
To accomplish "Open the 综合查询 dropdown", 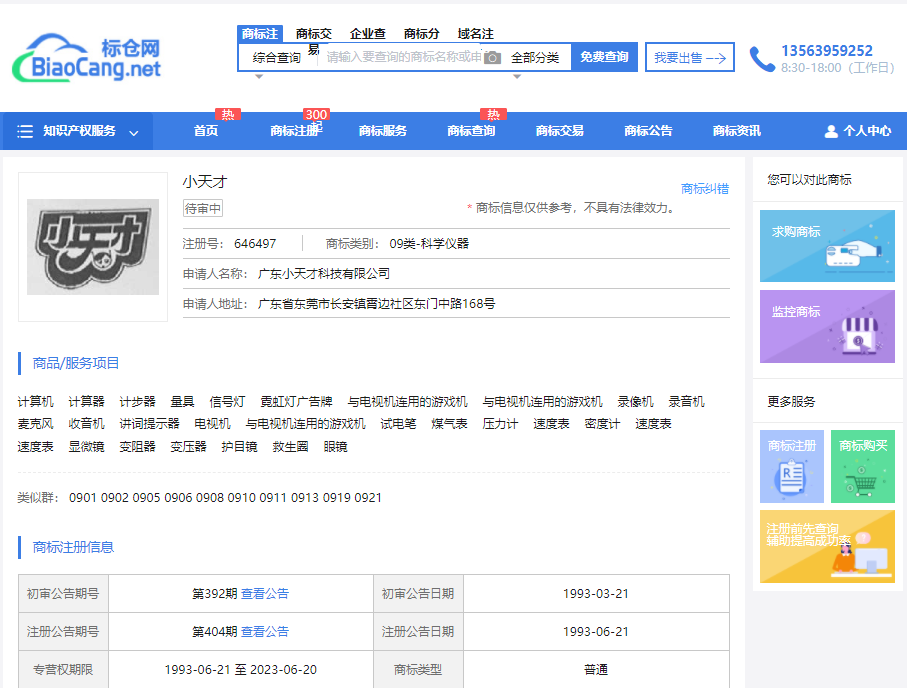I will click(x=276, y=57).
